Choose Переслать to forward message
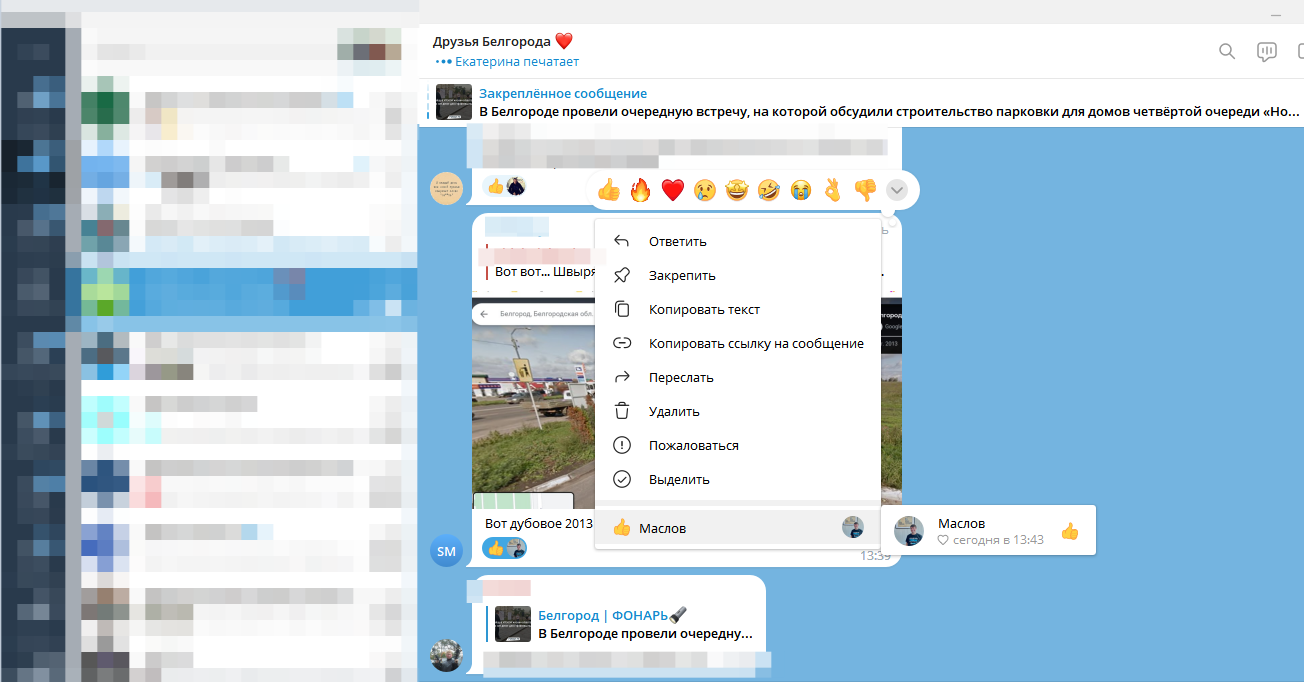 click(x=680, y=377)
